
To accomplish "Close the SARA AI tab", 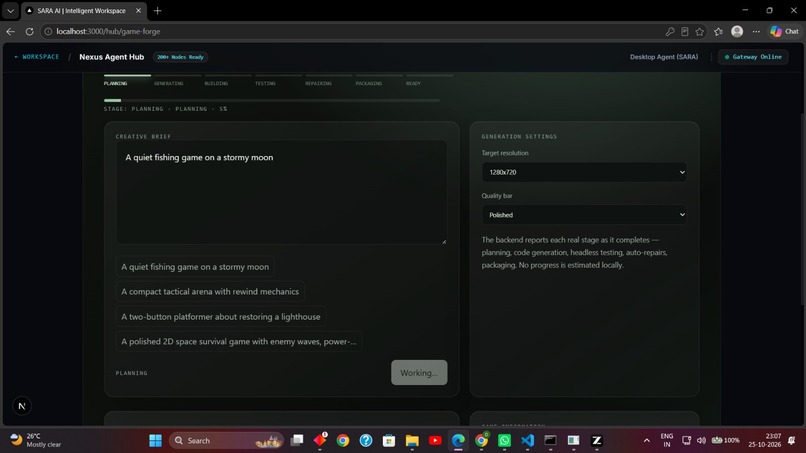I will (138, 11).
